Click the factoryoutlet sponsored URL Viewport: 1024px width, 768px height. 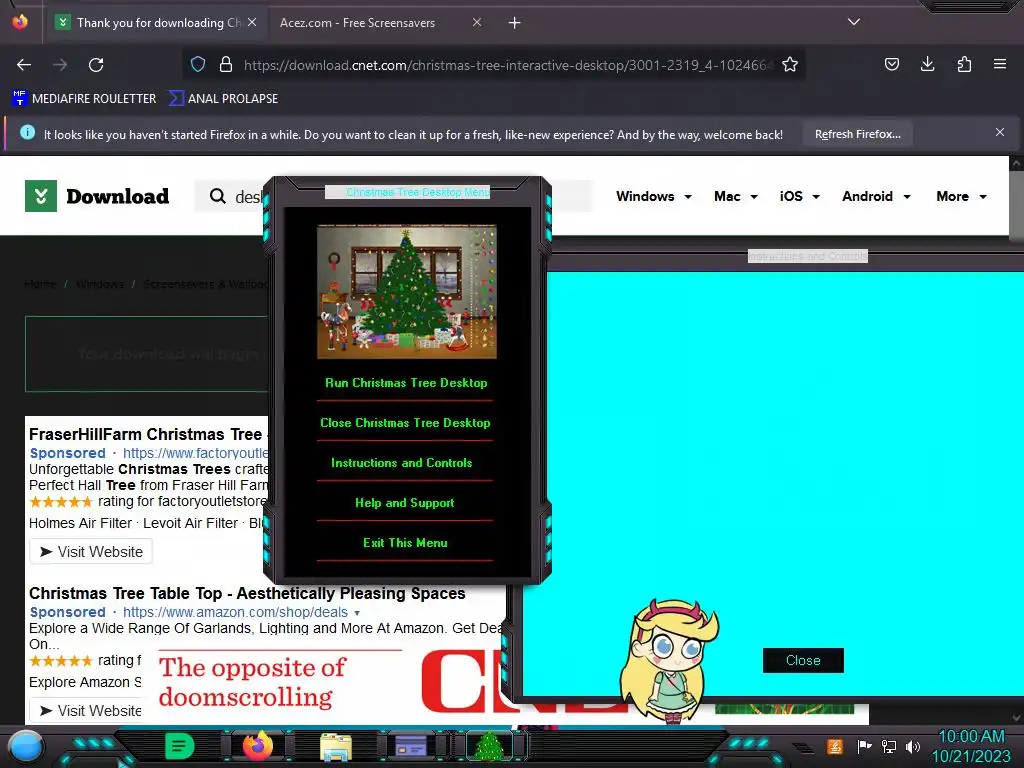tap(195, 453)
